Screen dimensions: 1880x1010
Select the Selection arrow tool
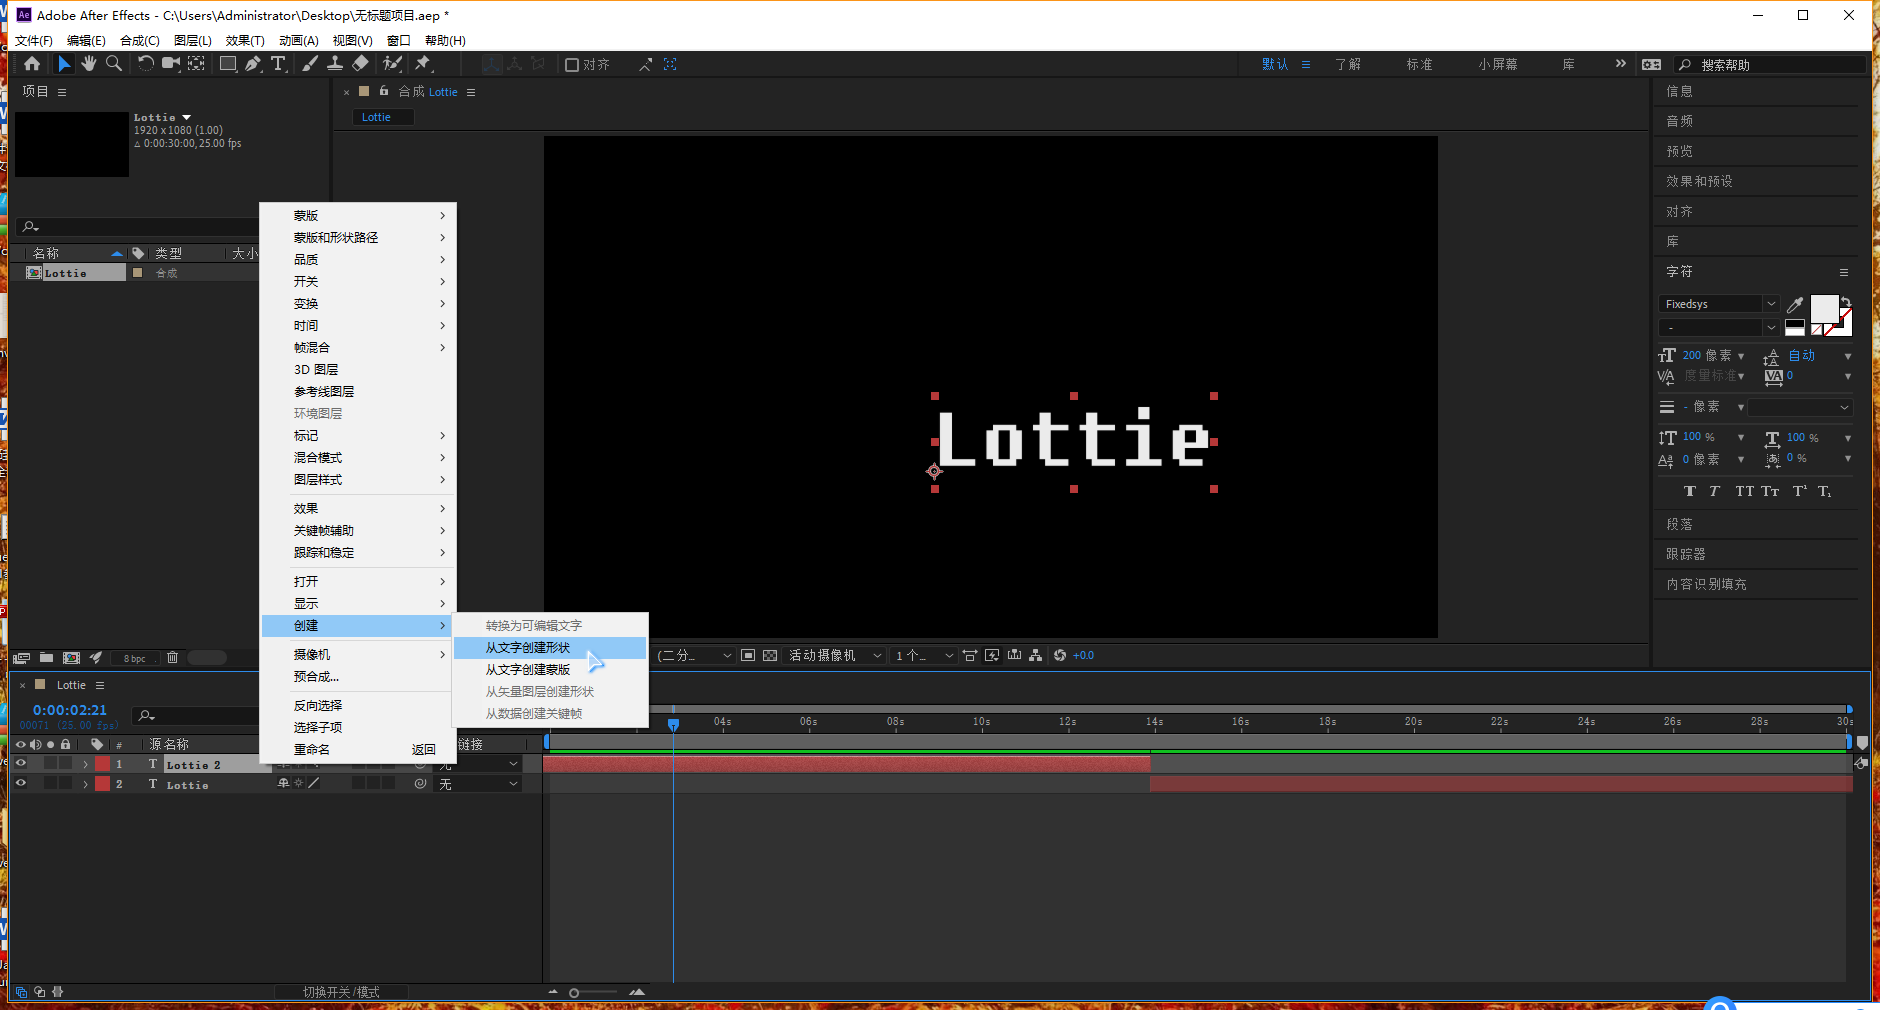[x=64, y=64]
